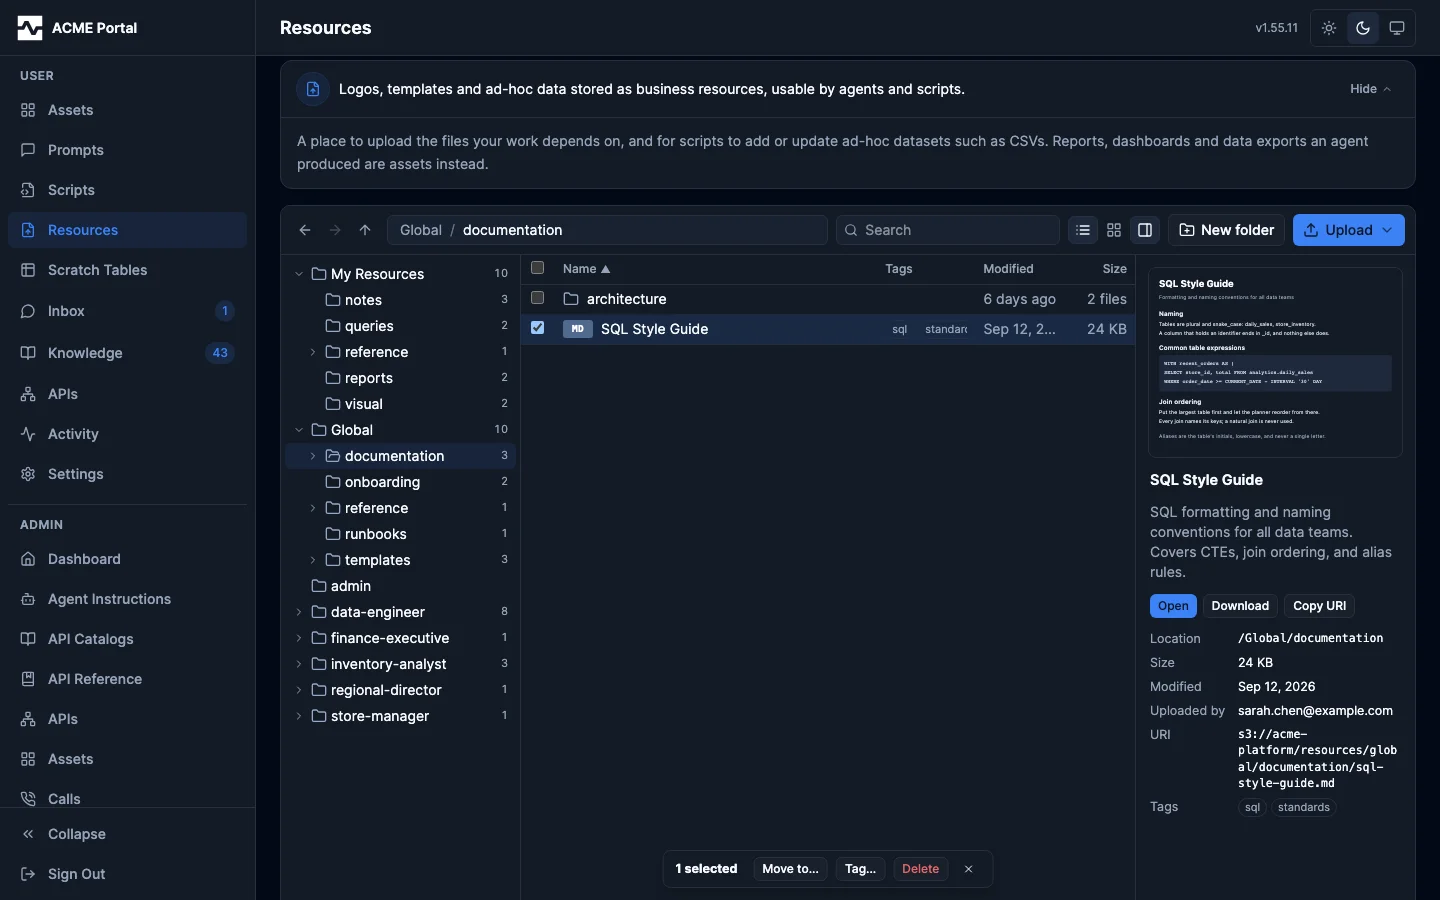The width and height of the screenshot is (1440, 900).
Task: Expand the documentation folder in tree
Action: point(313,456)
